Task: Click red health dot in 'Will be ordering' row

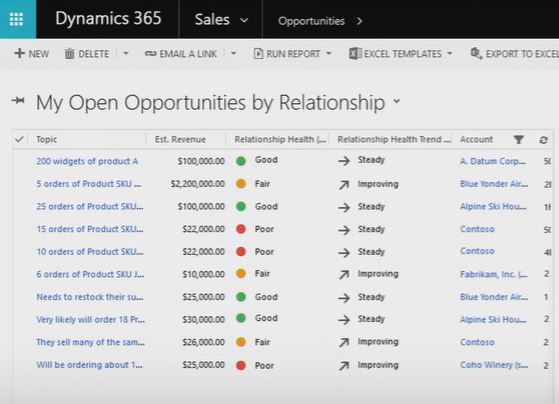Action: point(241,365)
